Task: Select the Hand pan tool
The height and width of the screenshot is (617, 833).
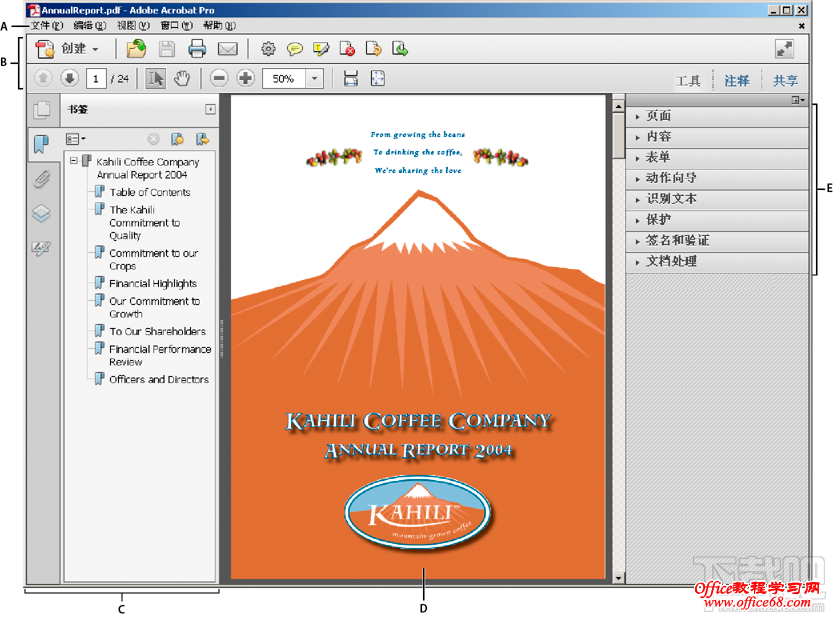Action: (182, 79)
